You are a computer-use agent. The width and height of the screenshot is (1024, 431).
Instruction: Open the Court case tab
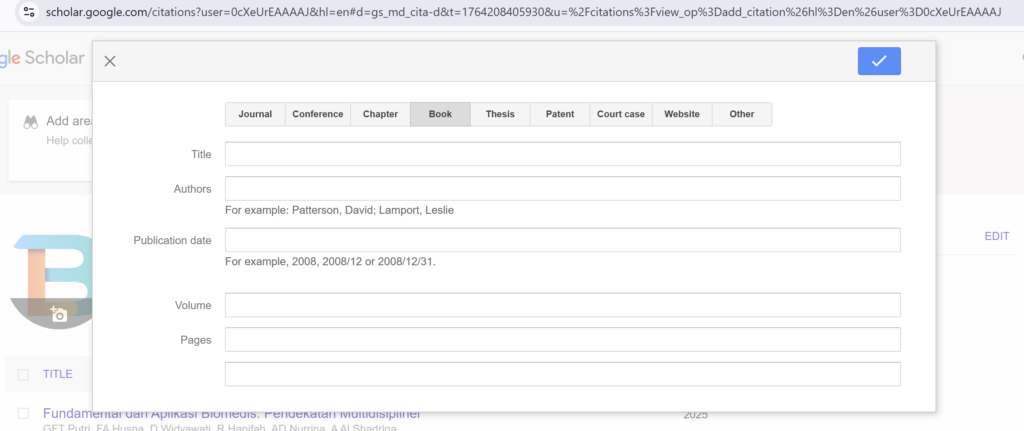[621, 114]
